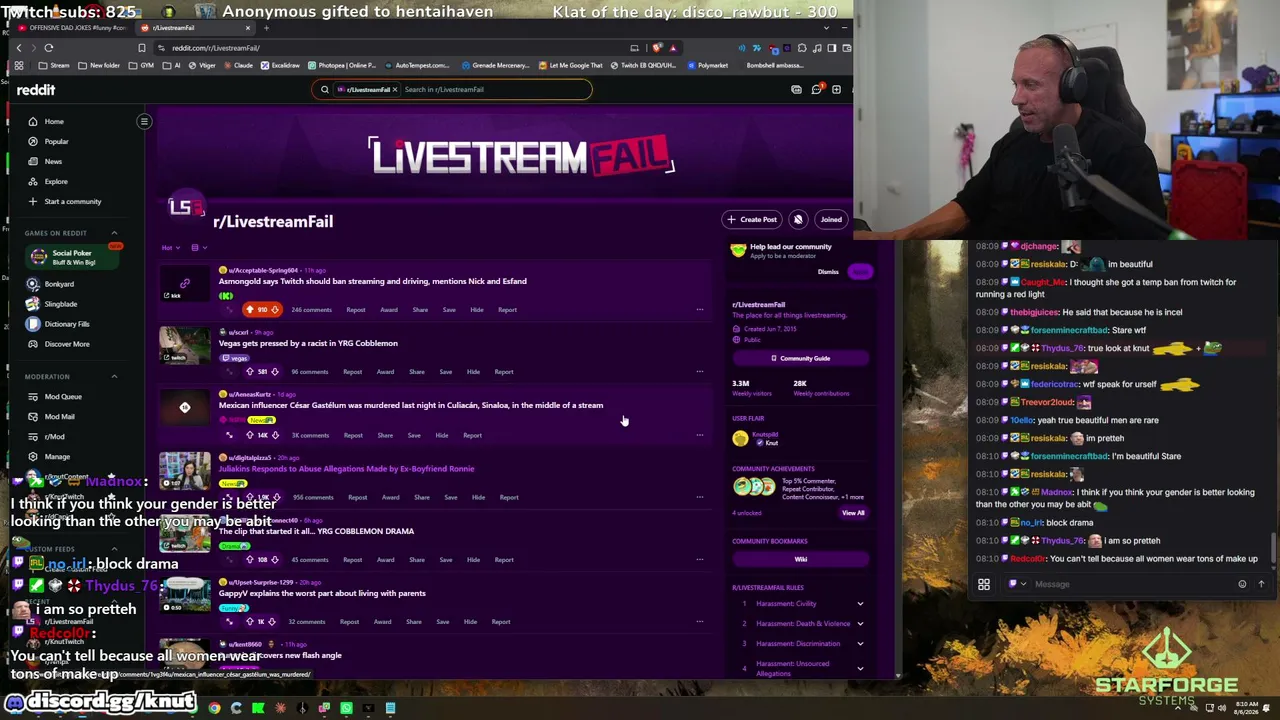Screen dimensions: 1280x720
Task: Downvote the Asmongold Twitch ban post
Action: (275, 310)
